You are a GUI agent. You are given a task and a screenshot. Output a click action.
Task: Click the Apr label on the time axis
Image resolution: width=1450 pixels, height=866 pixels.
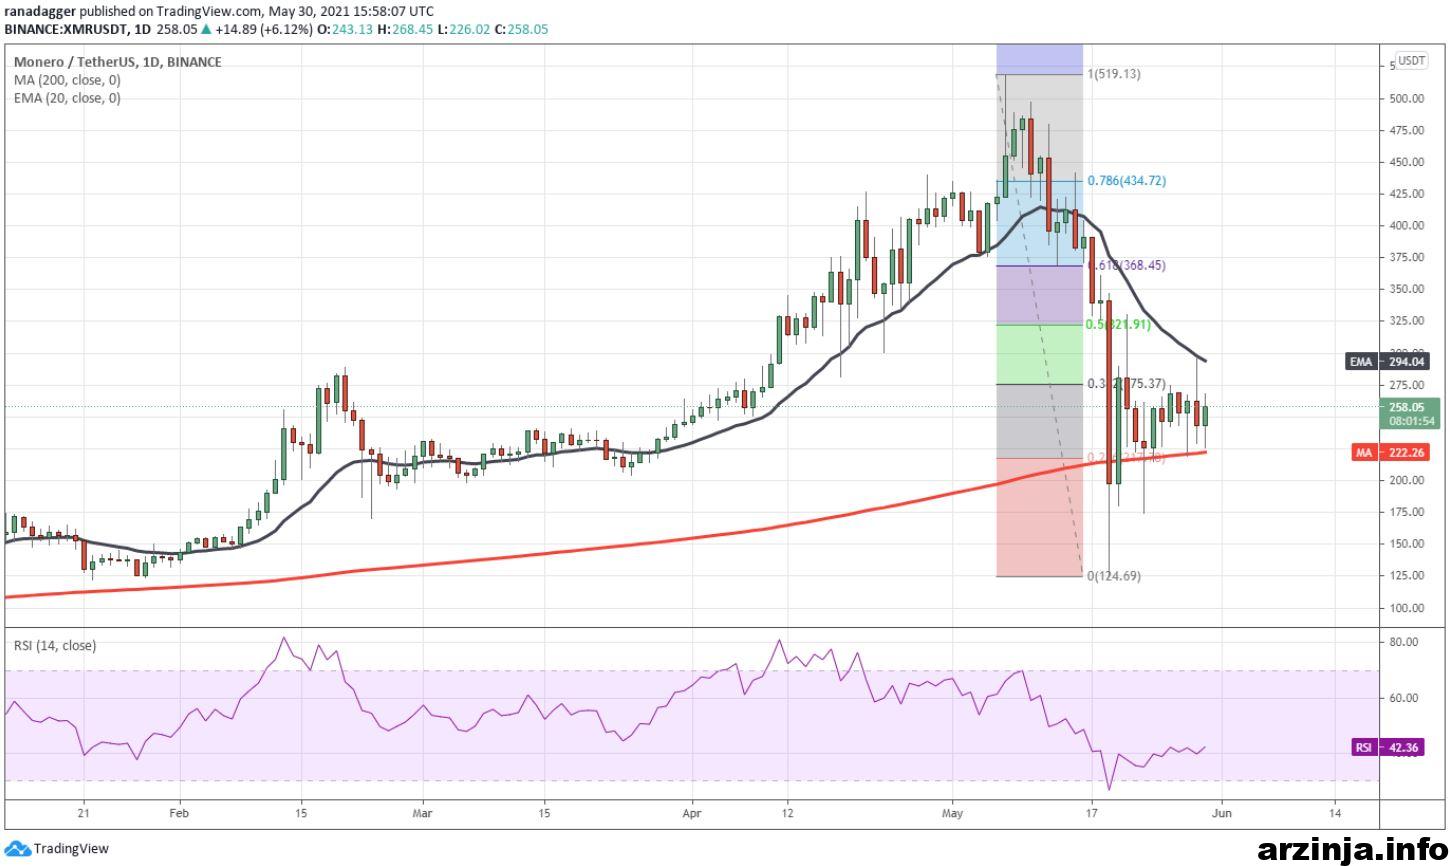click(x=692, y=813)
